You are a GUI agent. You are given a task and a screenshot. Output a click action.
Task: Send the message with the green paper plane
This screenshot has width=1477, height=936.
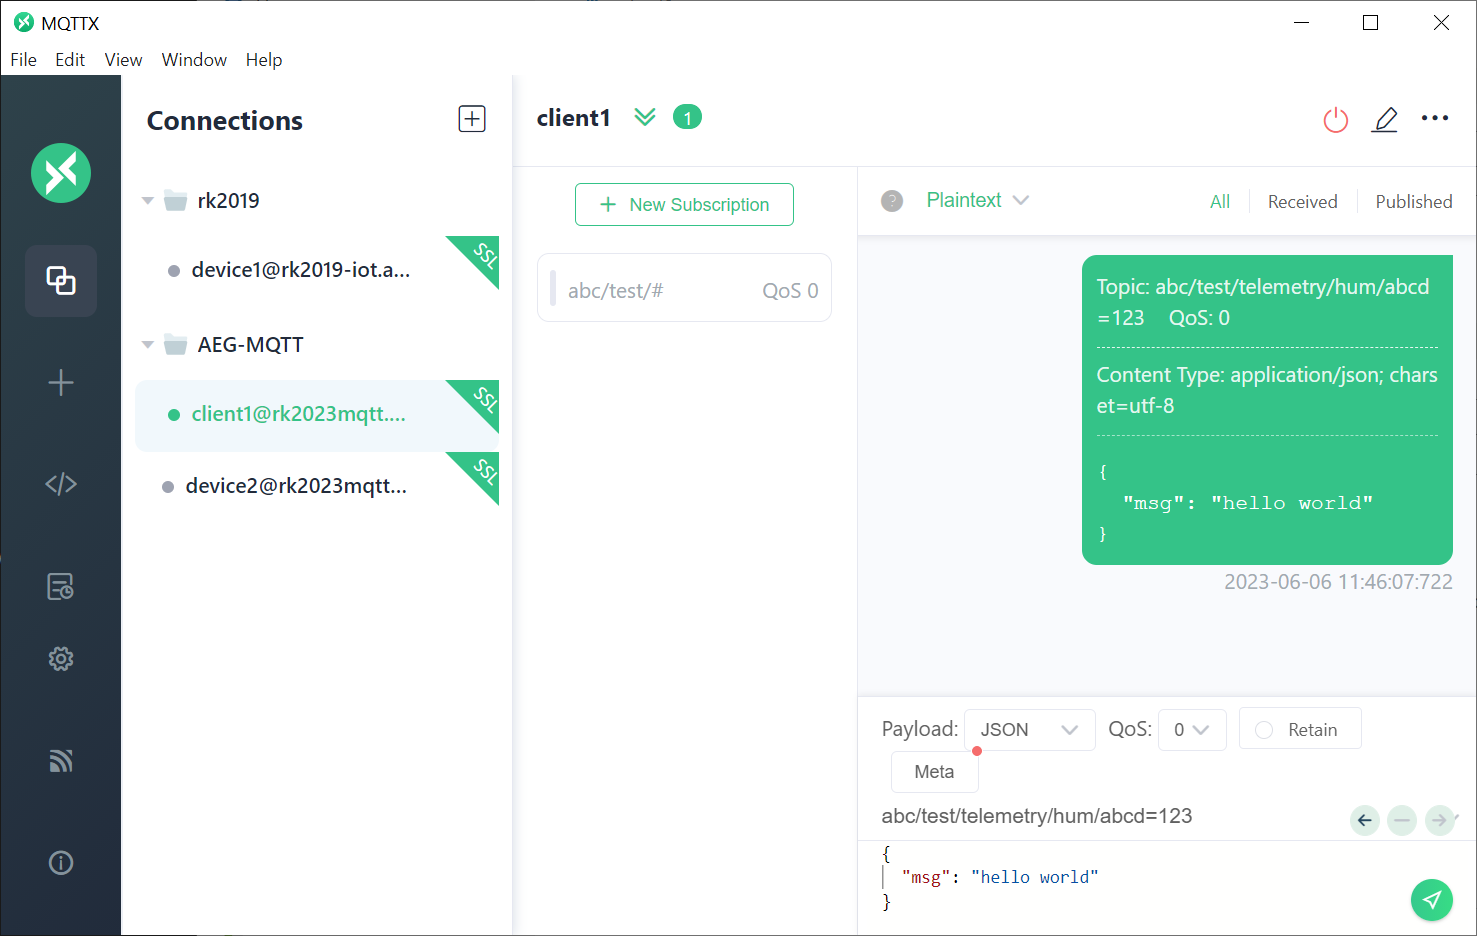coord(1432,899)
